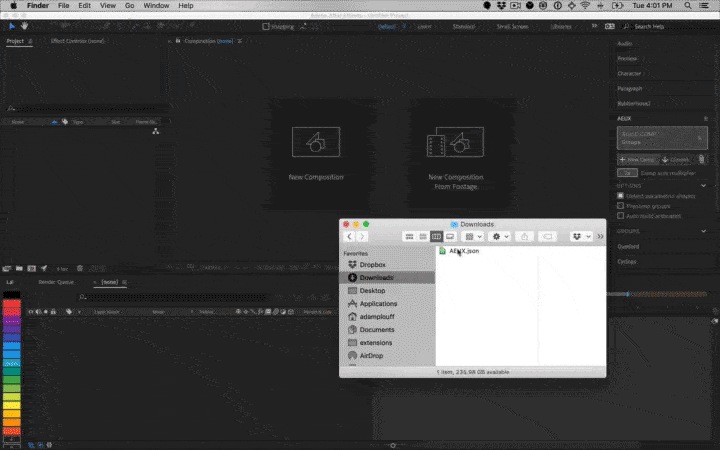
Task: Click the Finder edit tags button
Action: click(547, 236)
